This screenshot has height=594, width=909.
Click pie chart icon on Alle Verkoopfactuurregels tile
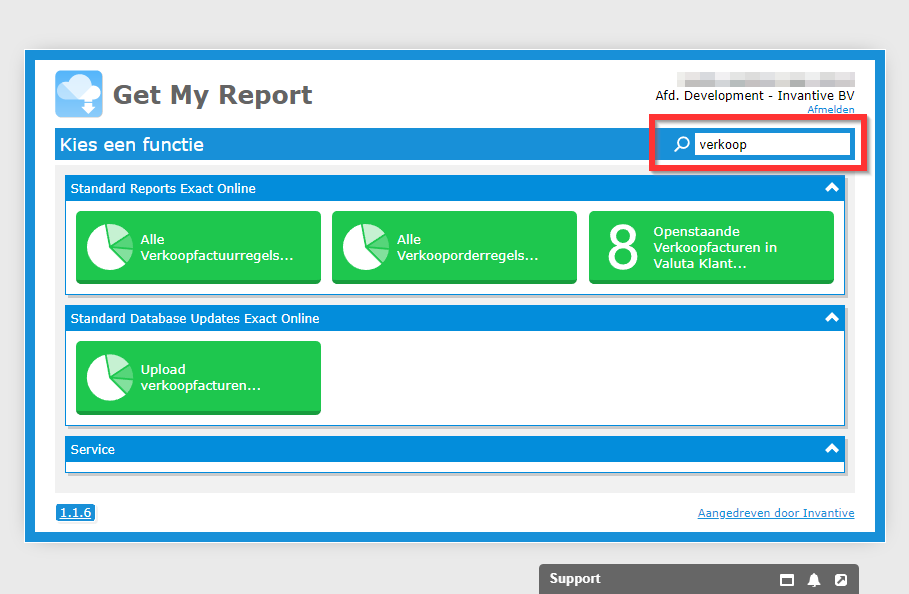110,247
